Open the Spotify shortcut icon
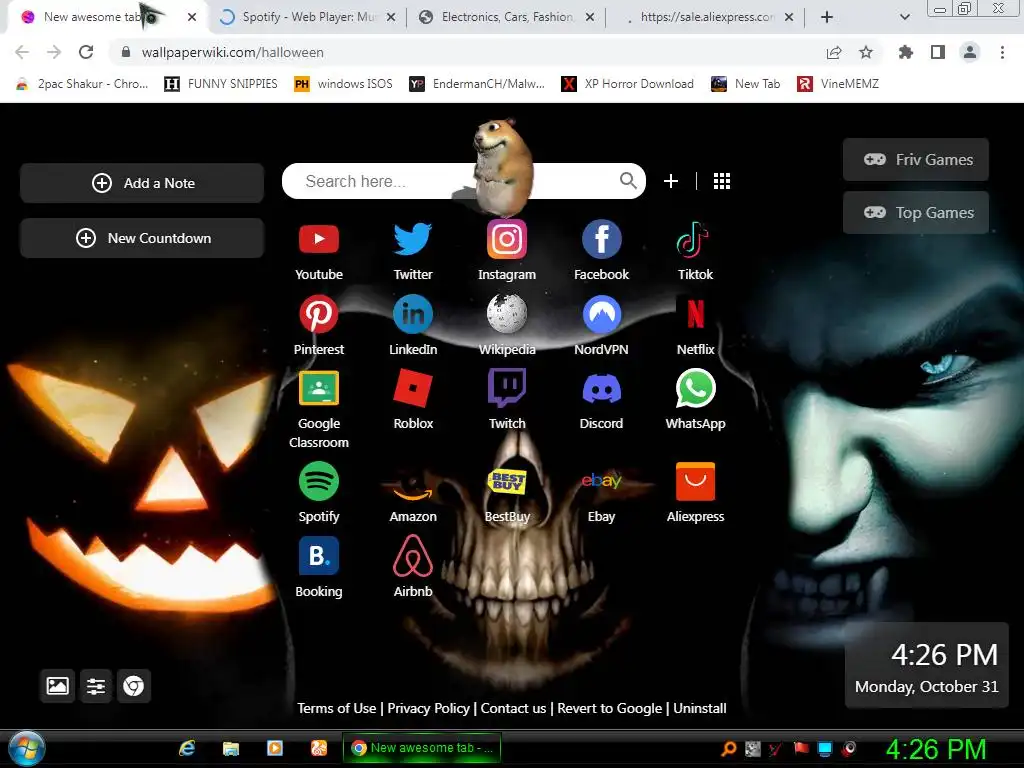The height and width of the screenshot is (768, 1024). (x=319, y=481)
